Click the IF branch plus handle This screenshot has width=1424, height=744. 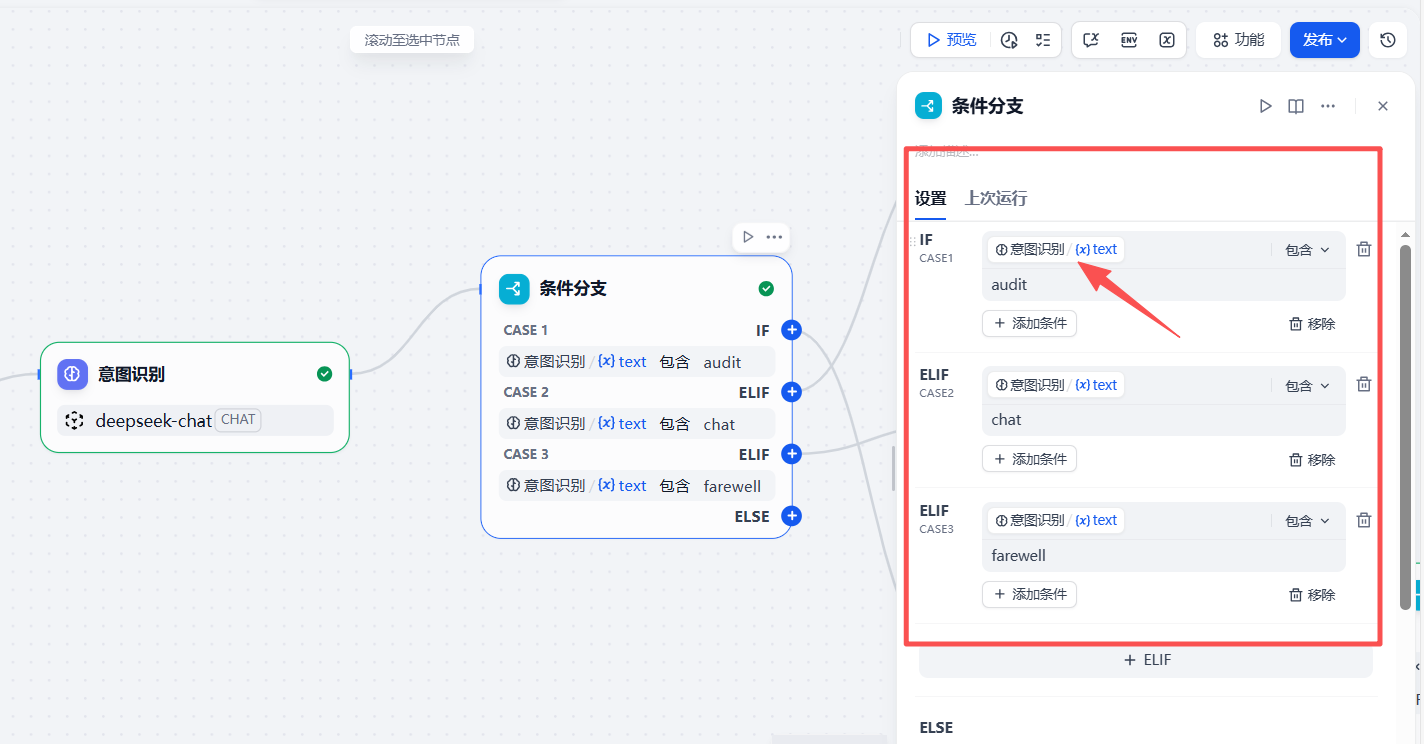(791, 330)
